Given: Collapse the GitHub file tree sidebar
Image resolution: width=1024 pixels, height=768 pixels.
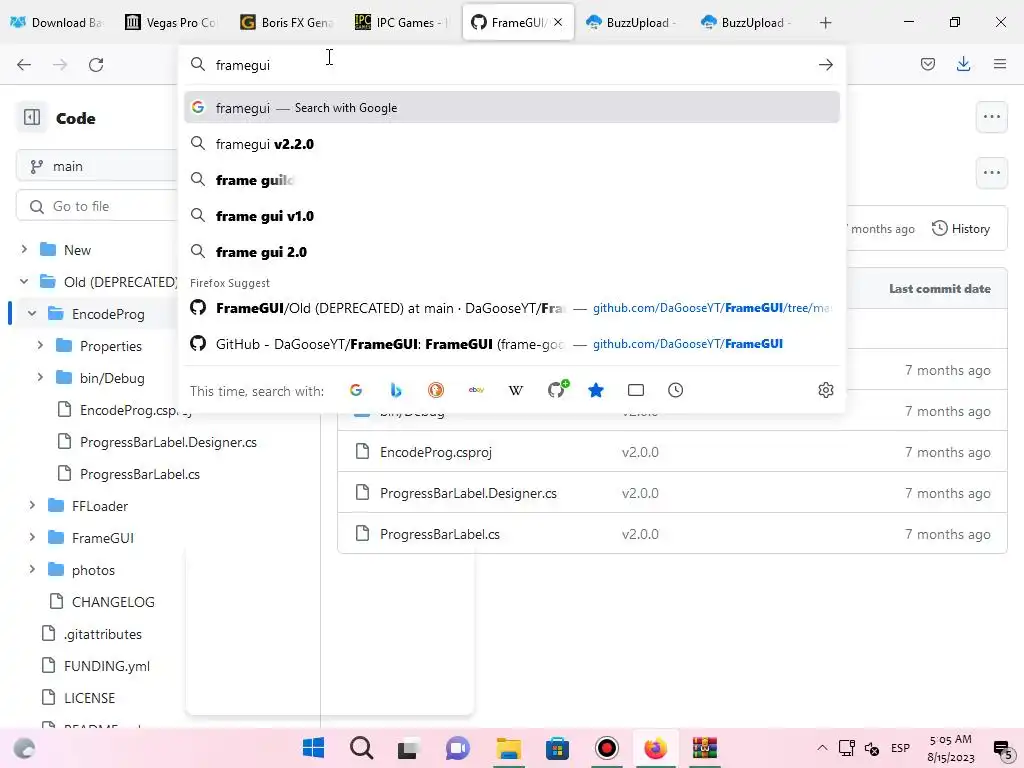Looking at the screenshot, I should 31,118.
